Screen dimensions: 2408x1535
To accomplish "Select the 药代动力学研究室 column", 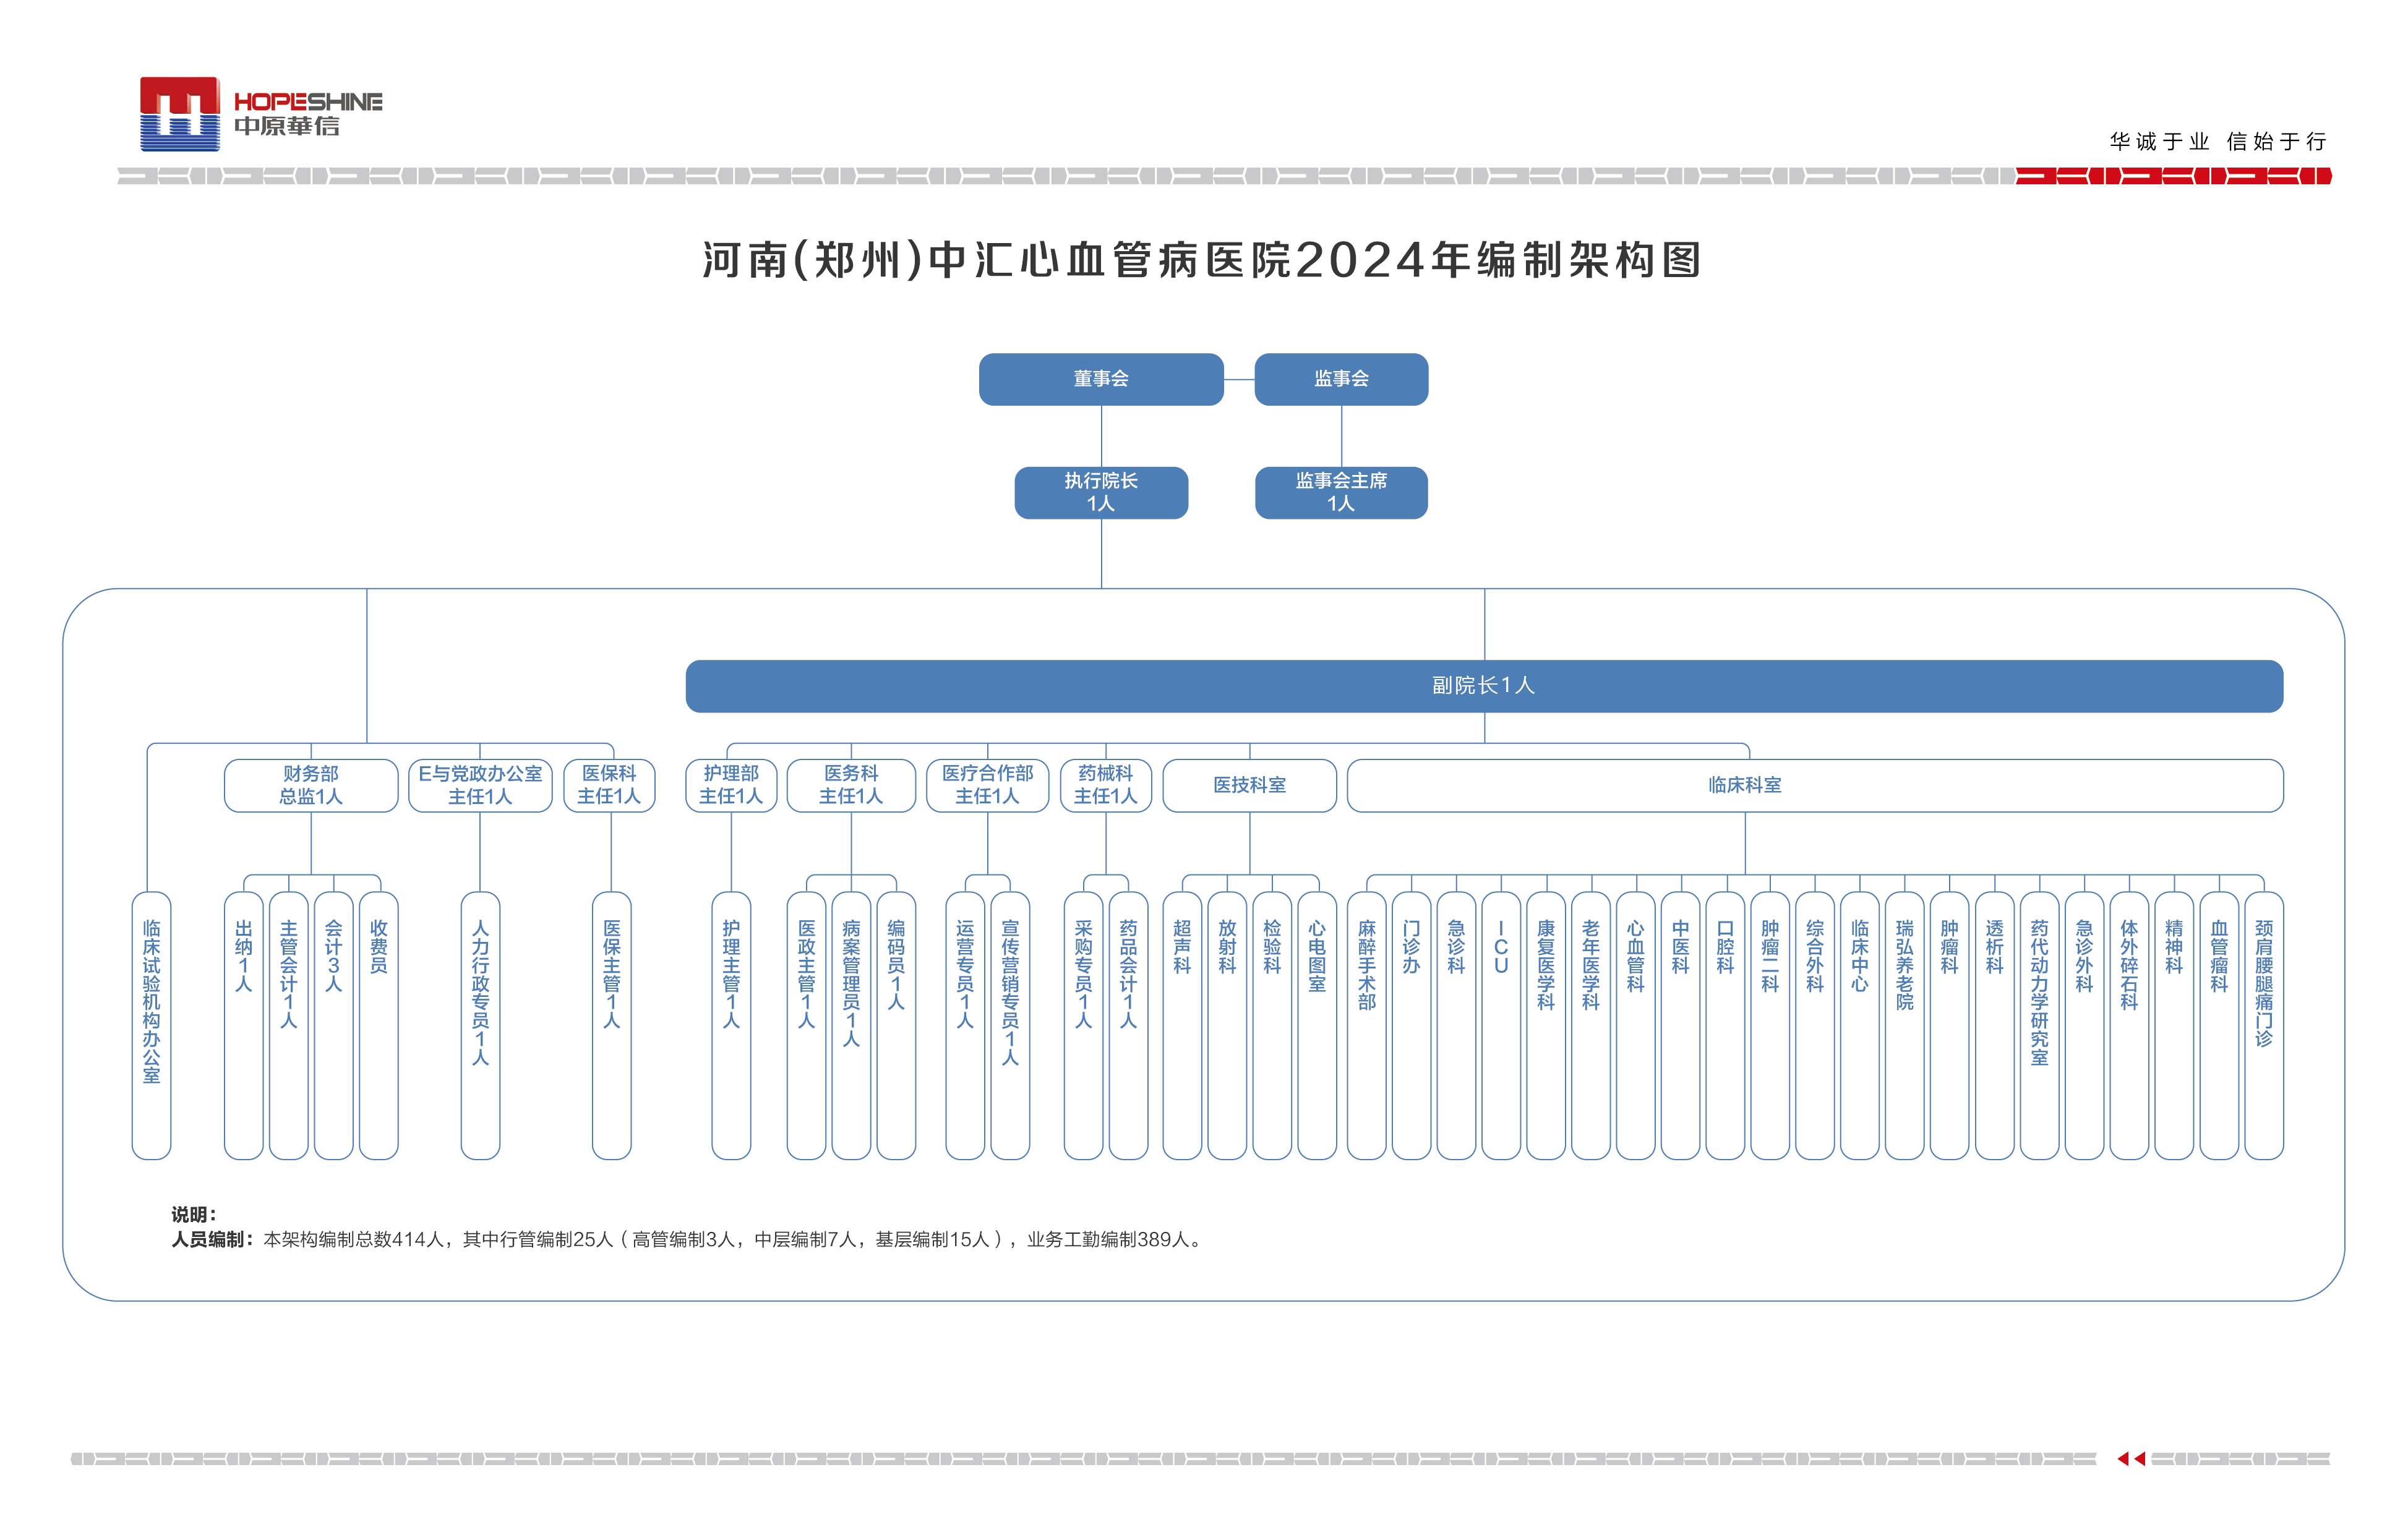I will pyautogui.click(x=2039, y=1026).
